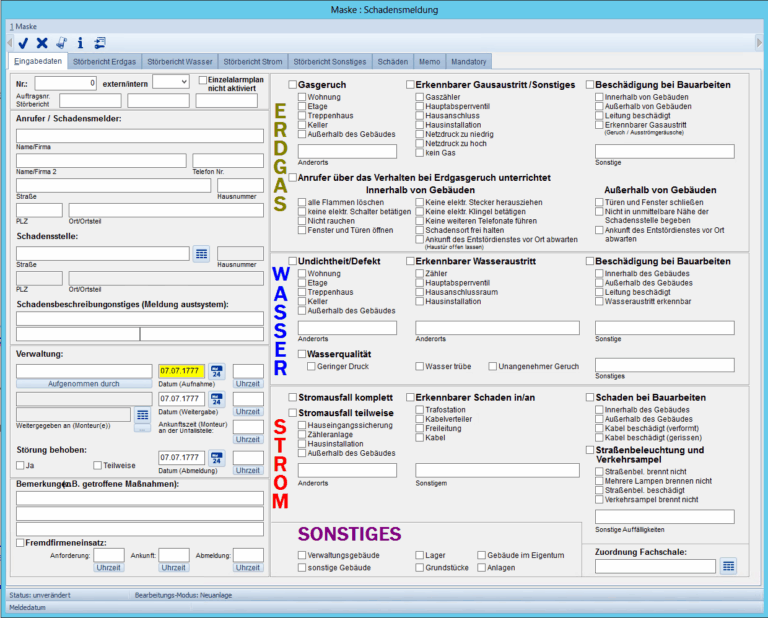The height and width of the screenshot is (618, 768).
Task: Enable the Fremdfirmeneinsatz checkbox
Action: pyautogui.click(x=20, y=543)
